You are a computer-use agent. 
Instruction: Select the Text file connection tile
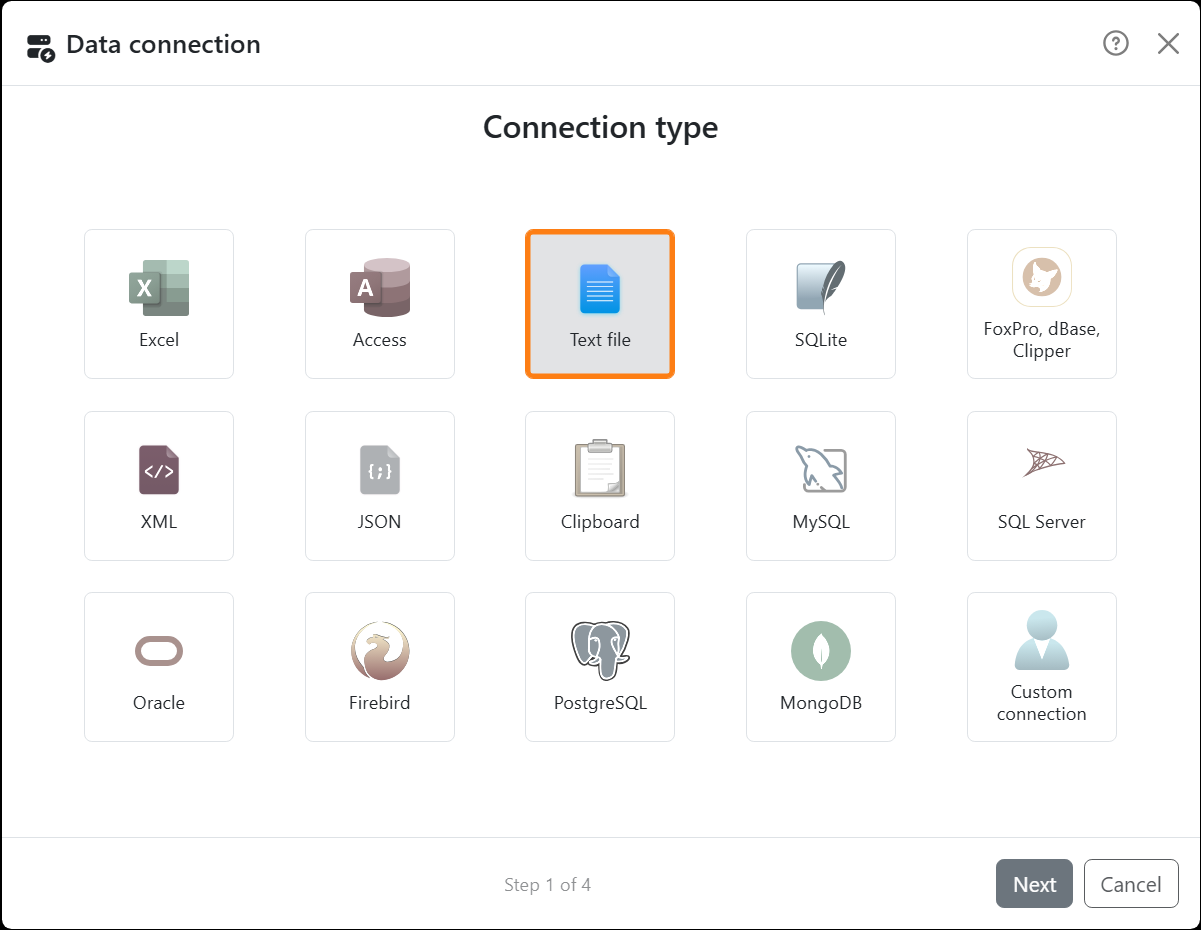click(x=600, y=304)
